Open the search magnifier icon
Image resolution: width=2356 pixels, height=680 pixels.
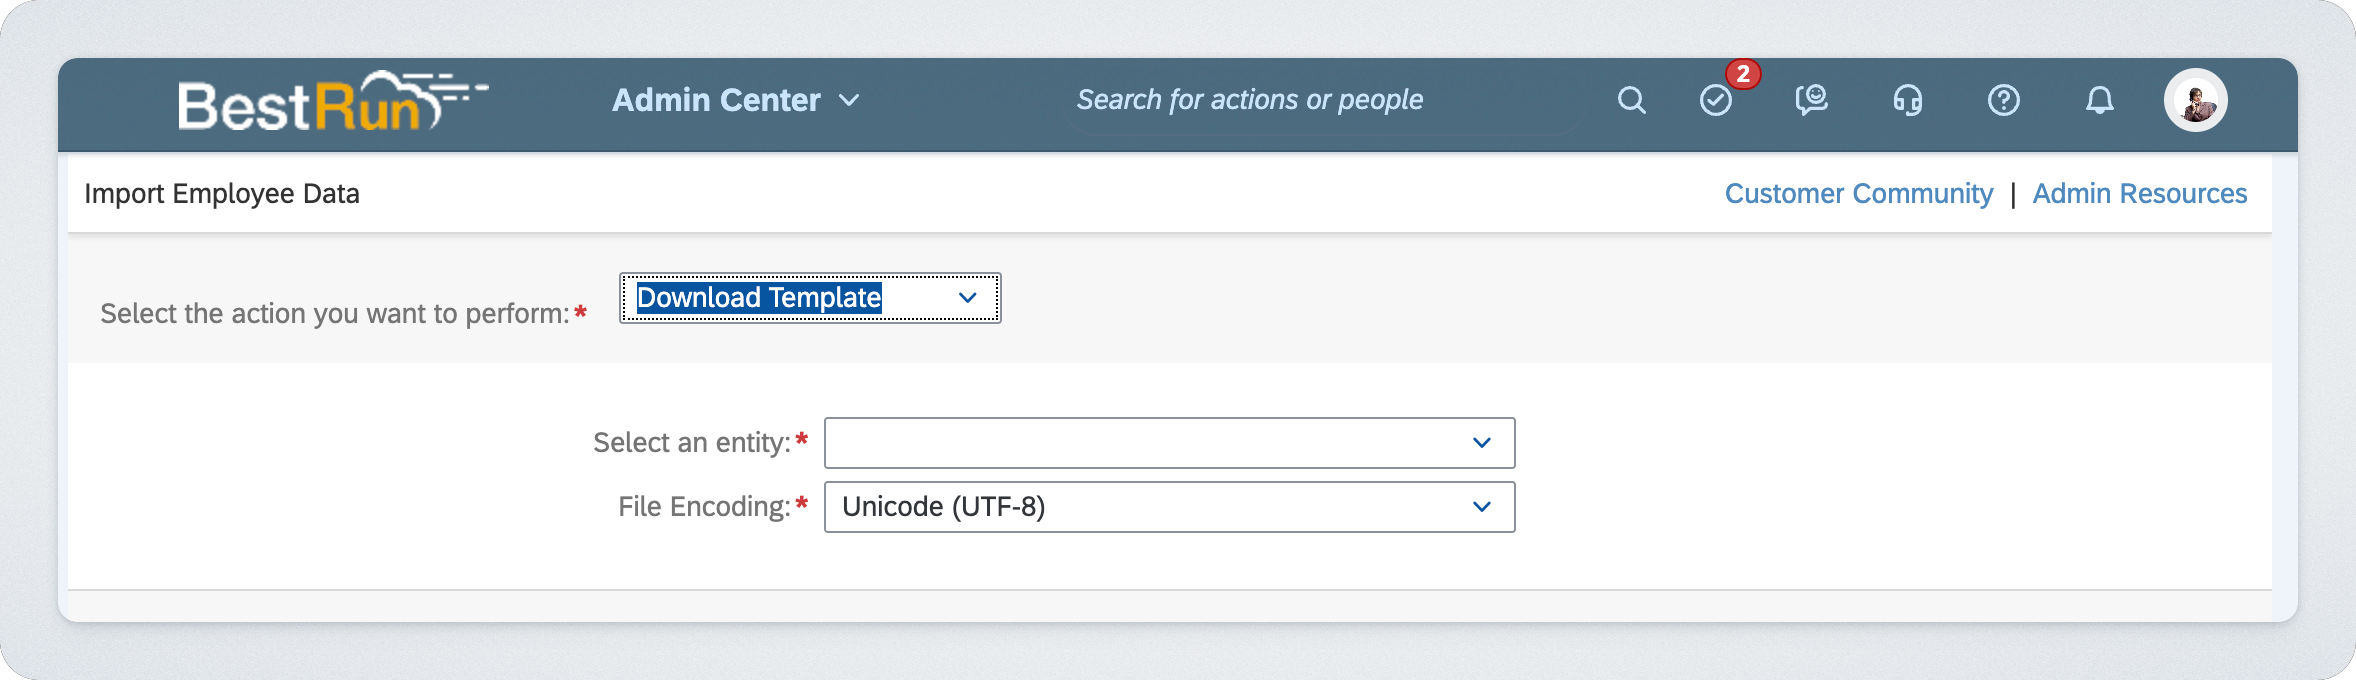(x=1631, y=100)
